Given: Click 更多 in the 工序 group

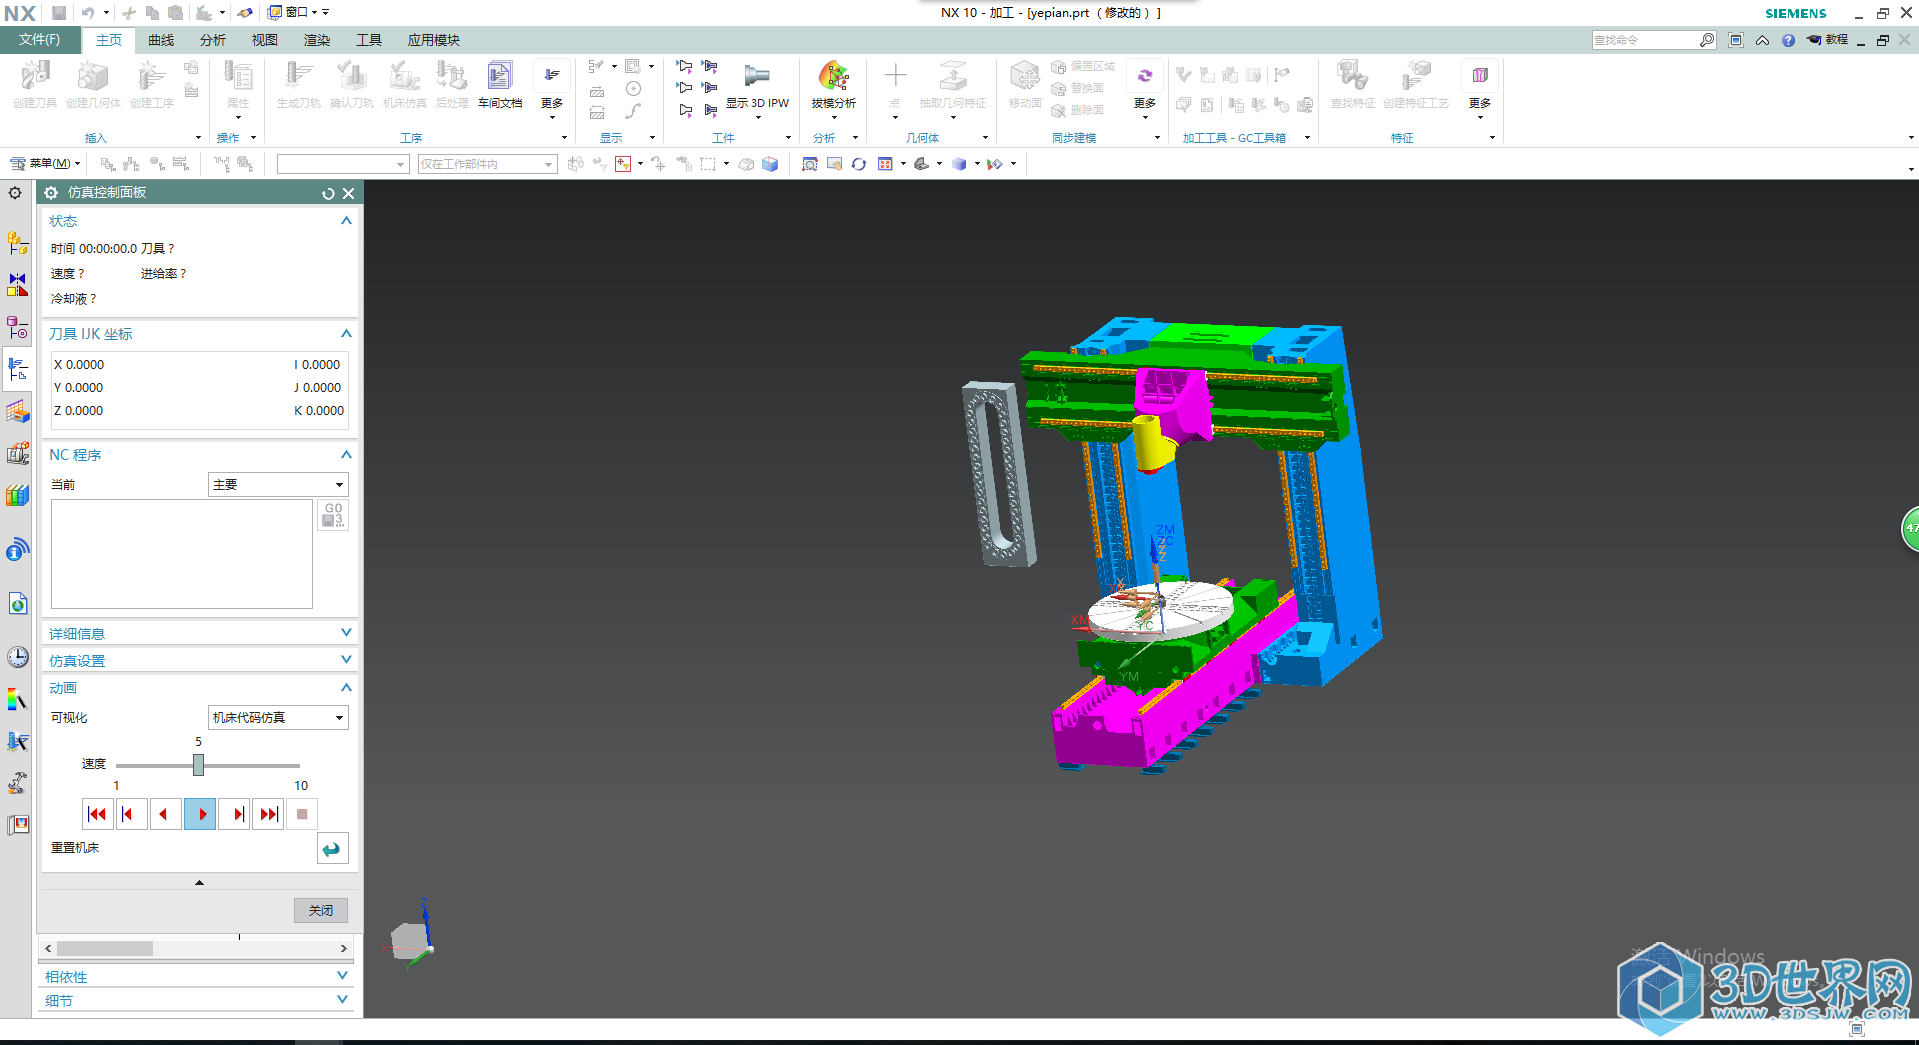Looking at the screenshot, I should click(x=552, y=89).
